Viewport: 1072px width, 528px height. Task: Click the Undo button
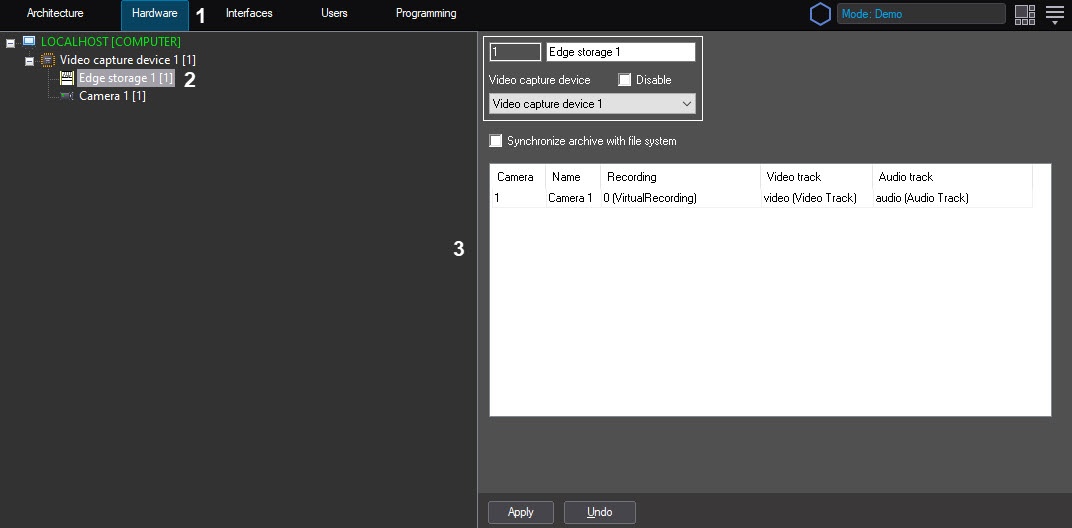pyautogui.click(x=599, y=512)
